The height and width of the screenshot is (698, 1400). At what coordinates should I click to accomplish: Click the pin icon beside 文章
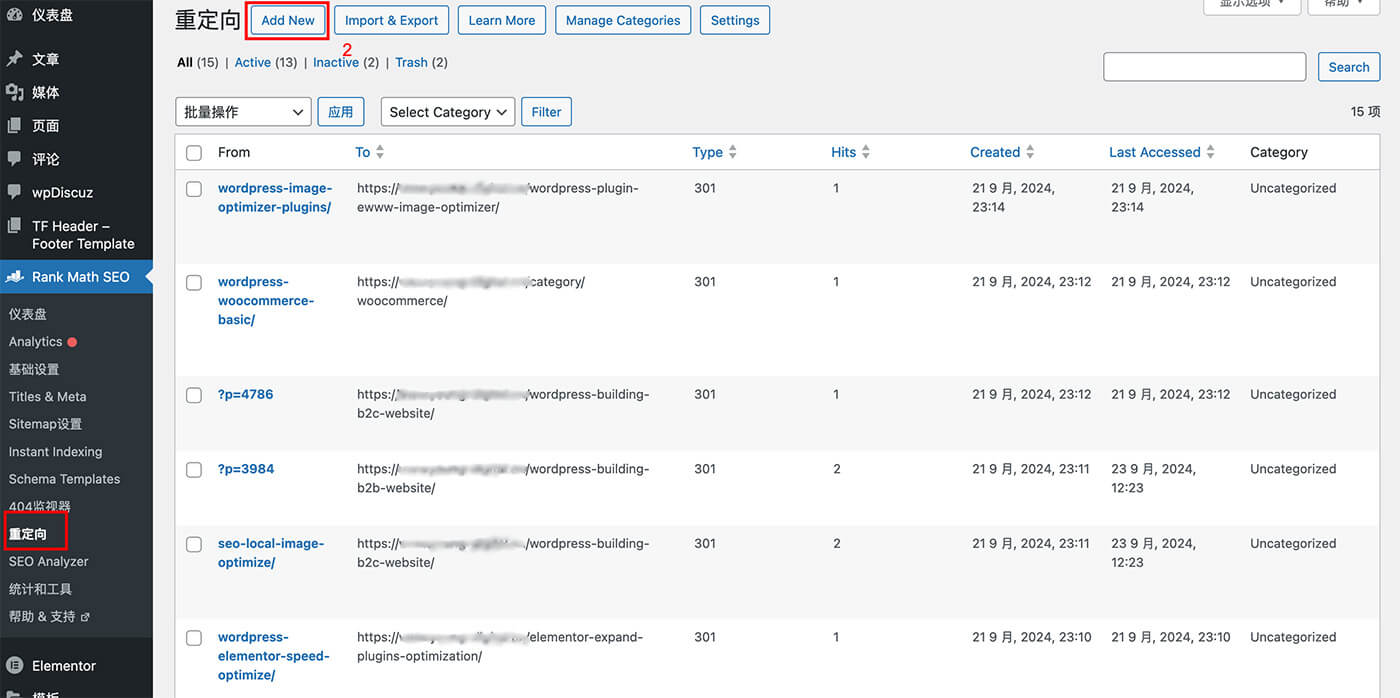point(14,59)
